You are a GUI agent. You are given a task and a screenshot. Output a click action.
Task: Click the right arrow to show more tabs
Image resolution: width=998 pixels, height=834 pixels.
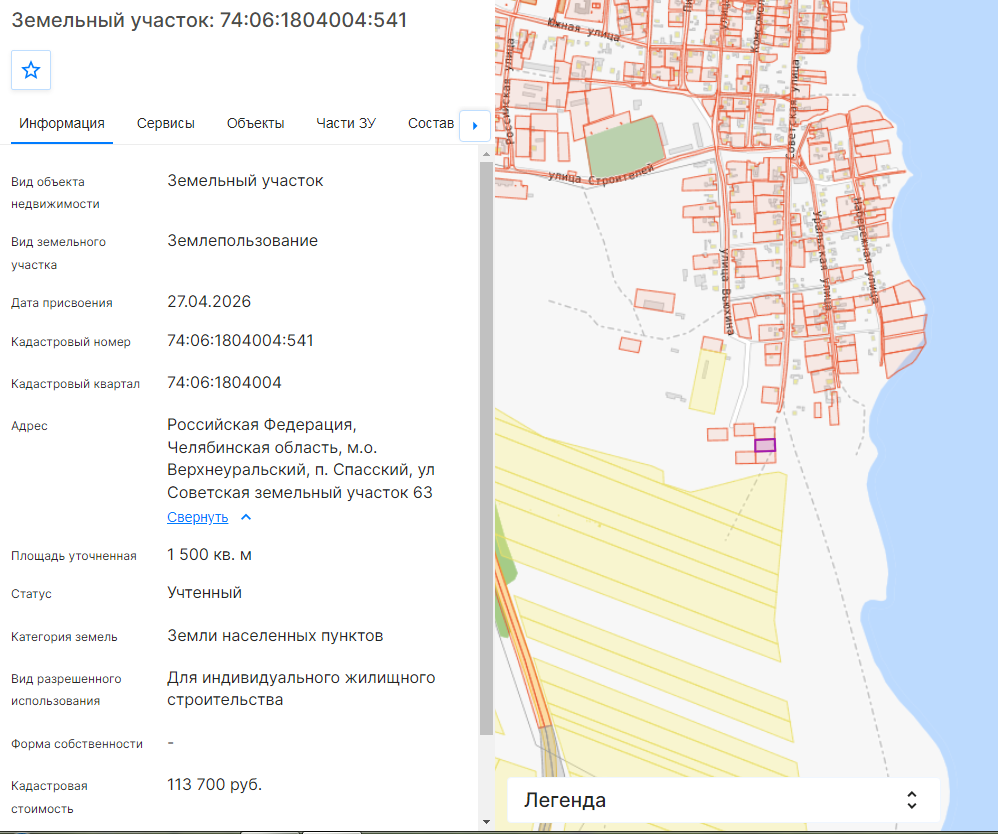(x=474, y=125)
